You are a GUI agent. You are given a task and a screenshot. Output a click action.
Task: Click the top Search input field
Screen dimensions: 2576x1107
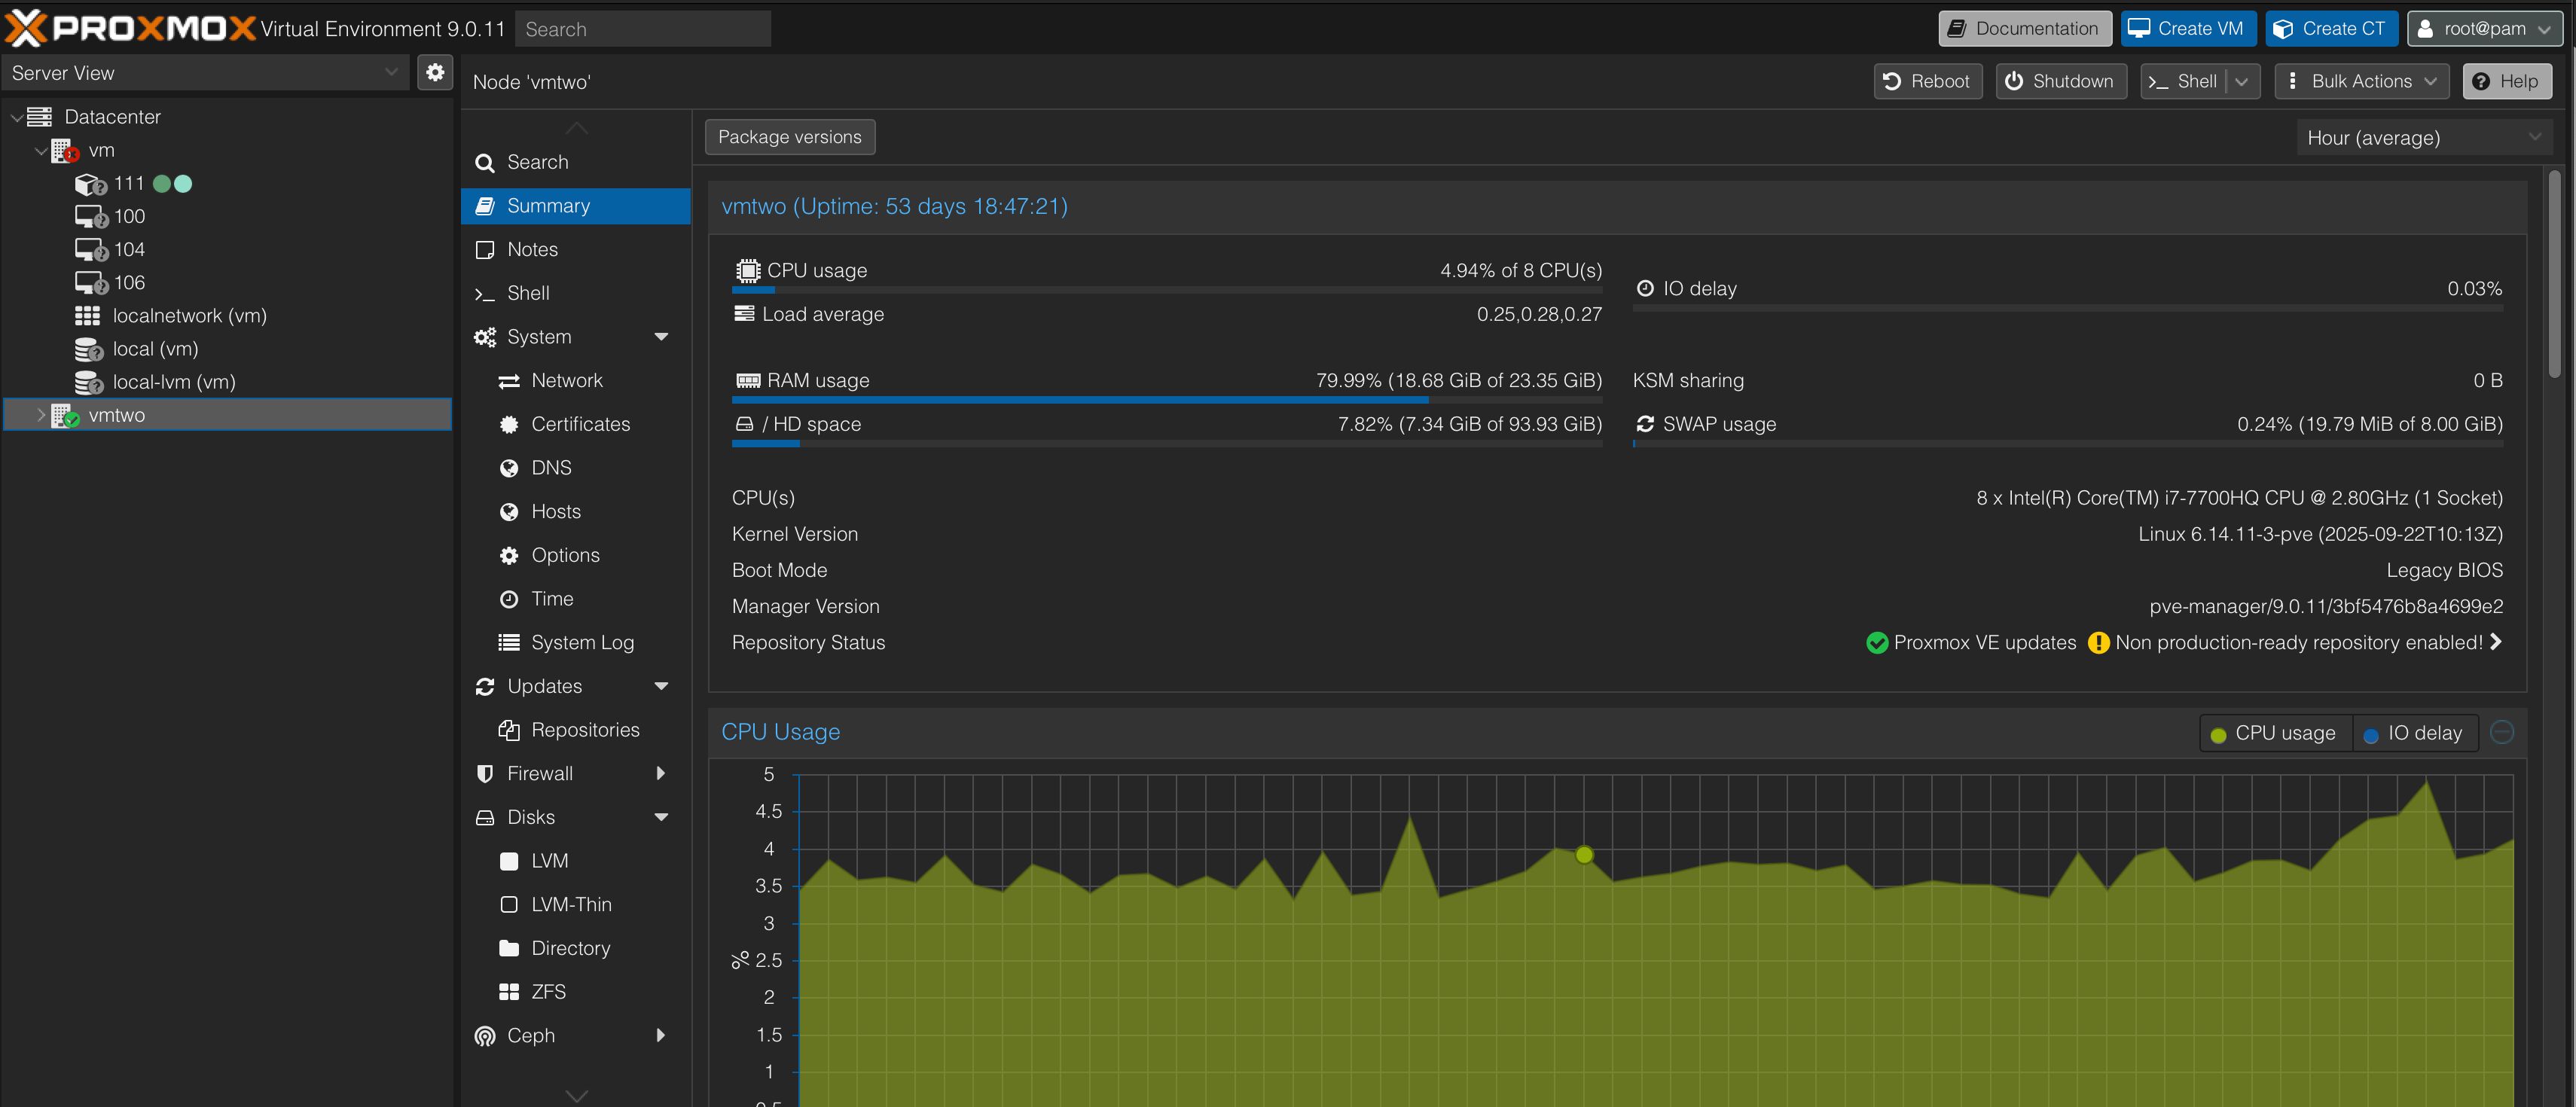click(x=643, y=29)
